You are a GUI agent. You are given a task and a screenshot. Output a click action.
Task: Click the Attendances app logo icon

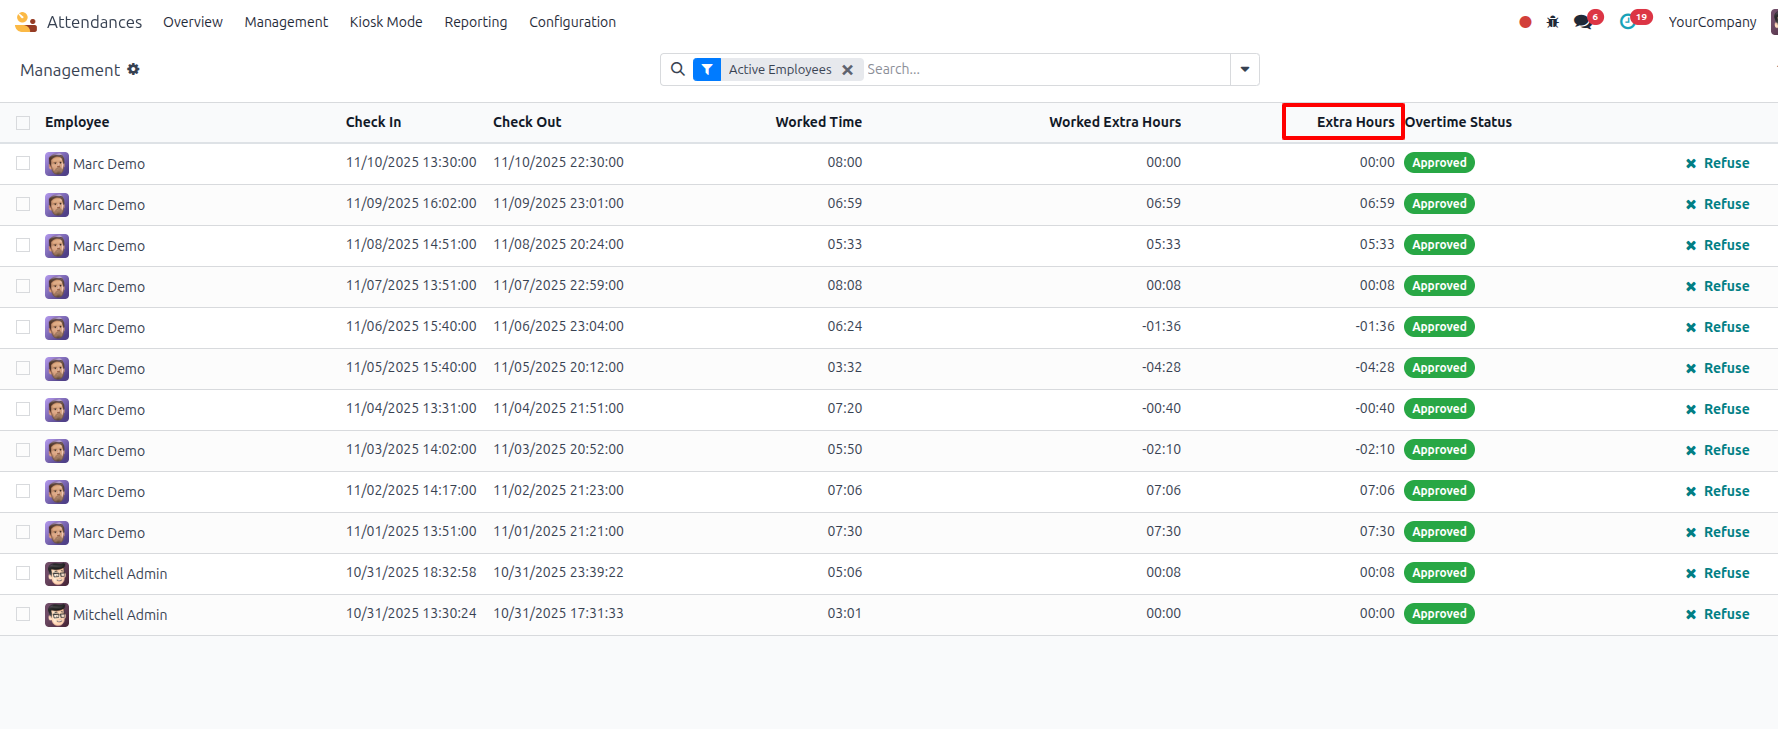tap(26, 22)
